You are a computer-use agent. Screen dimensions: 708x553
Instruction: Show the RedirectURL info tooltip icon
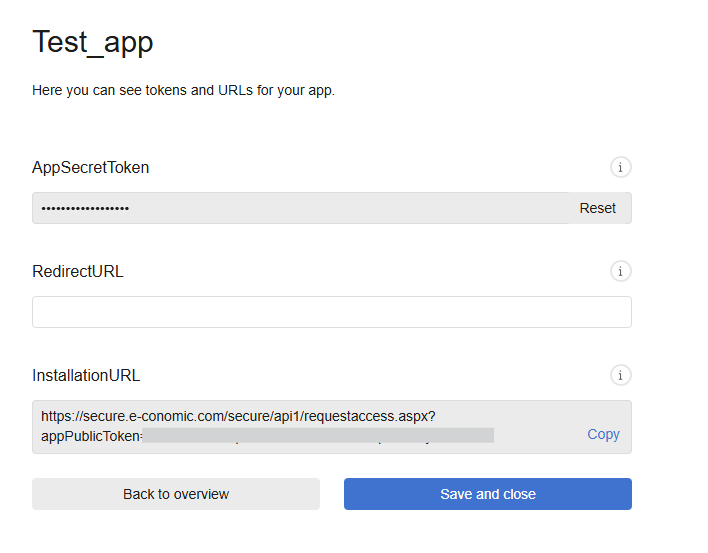point(620,271)
